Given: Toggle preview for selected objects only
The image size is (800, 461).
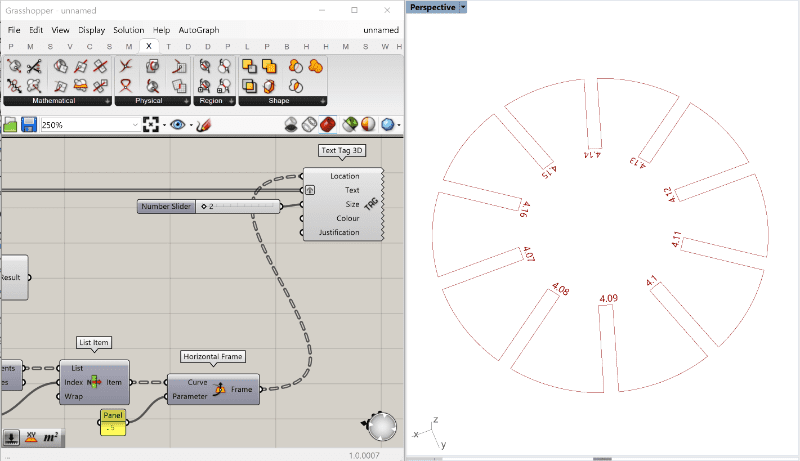Looking at the screenshot, I should click(349, 124).
